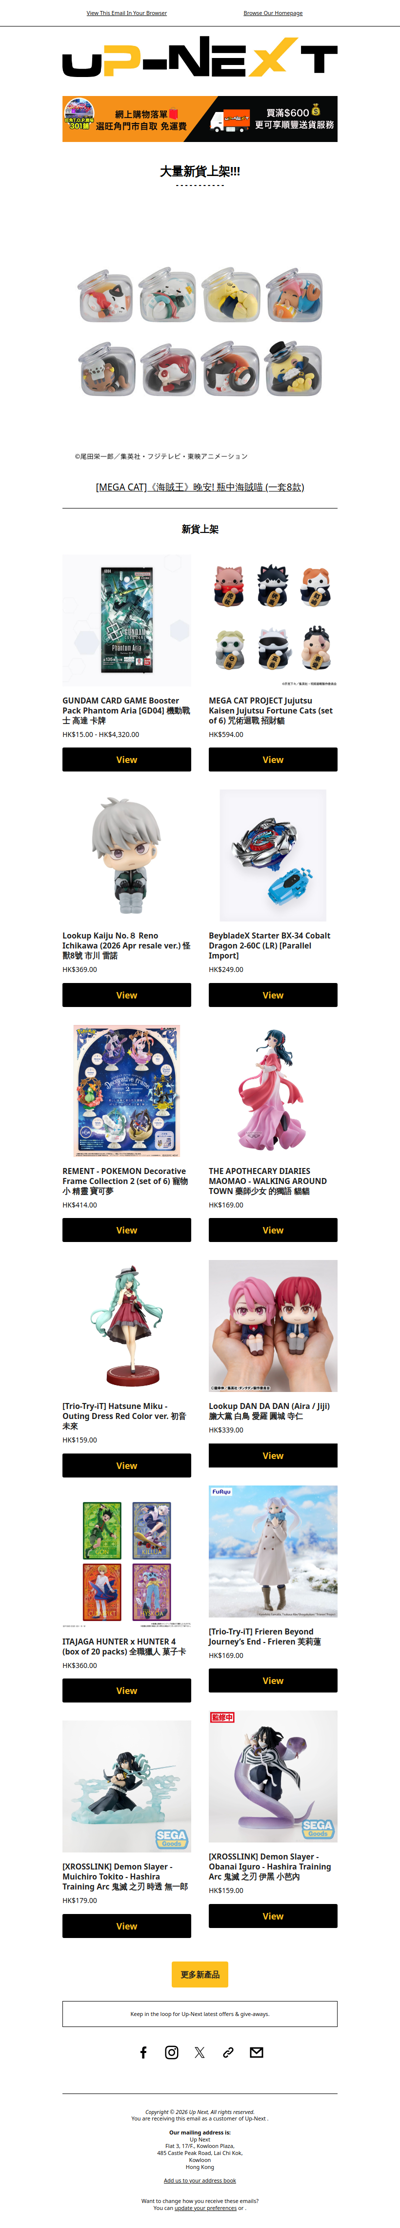Viewport: 400px width, 2228px height.
Task: View MEGA CAT Jujutsu Kaisen Fortune Cats
Action: pyautogui.click(x=273, y=759)
